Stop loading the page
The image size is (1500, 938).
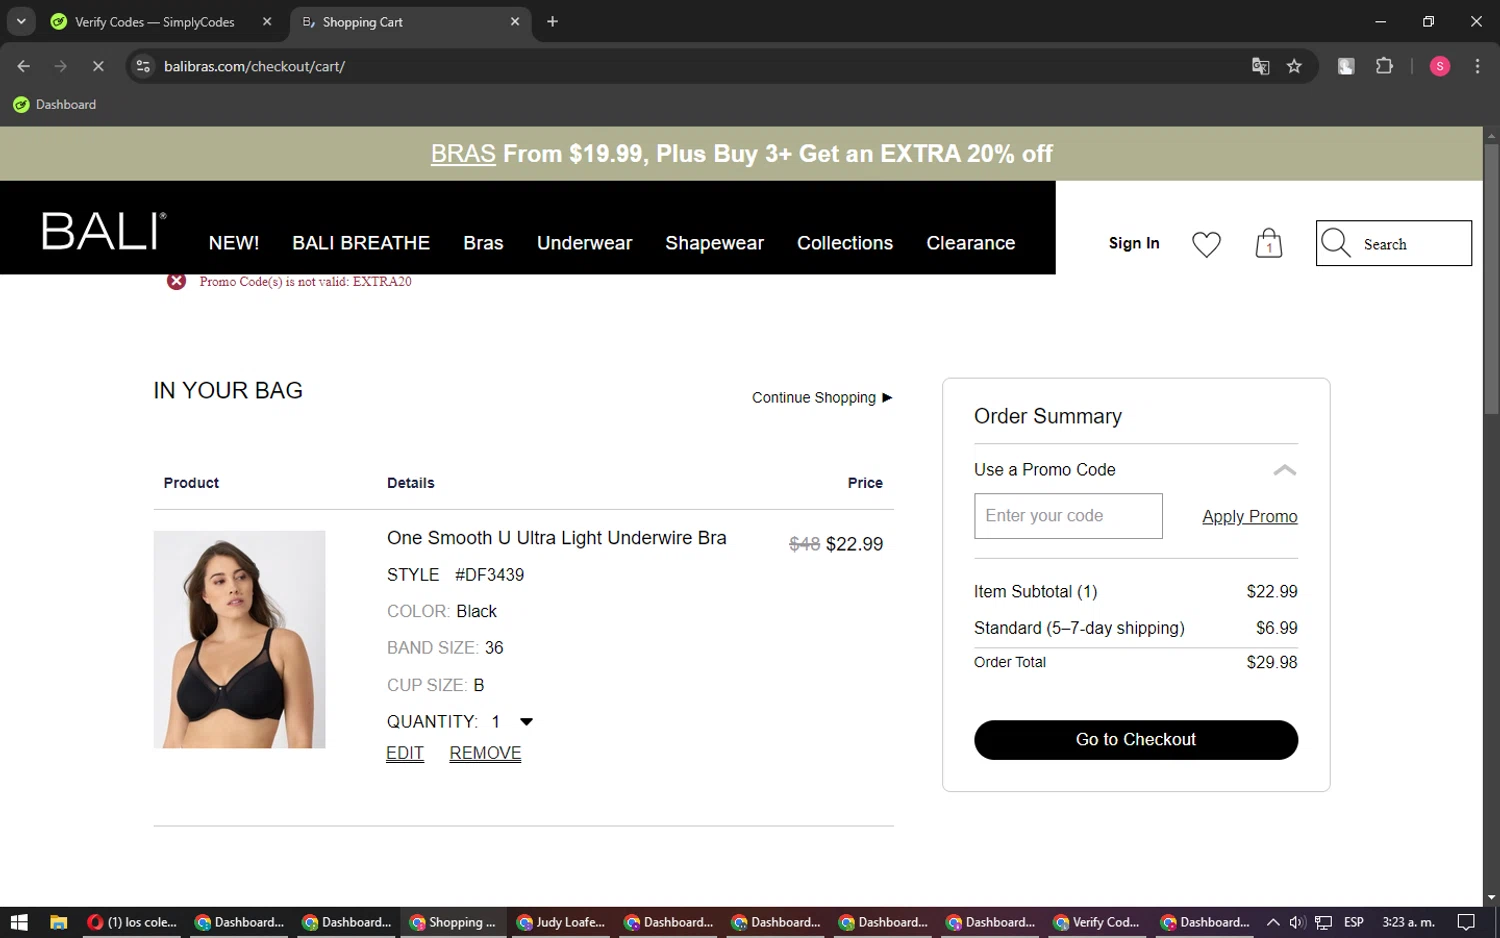(98, 66)
